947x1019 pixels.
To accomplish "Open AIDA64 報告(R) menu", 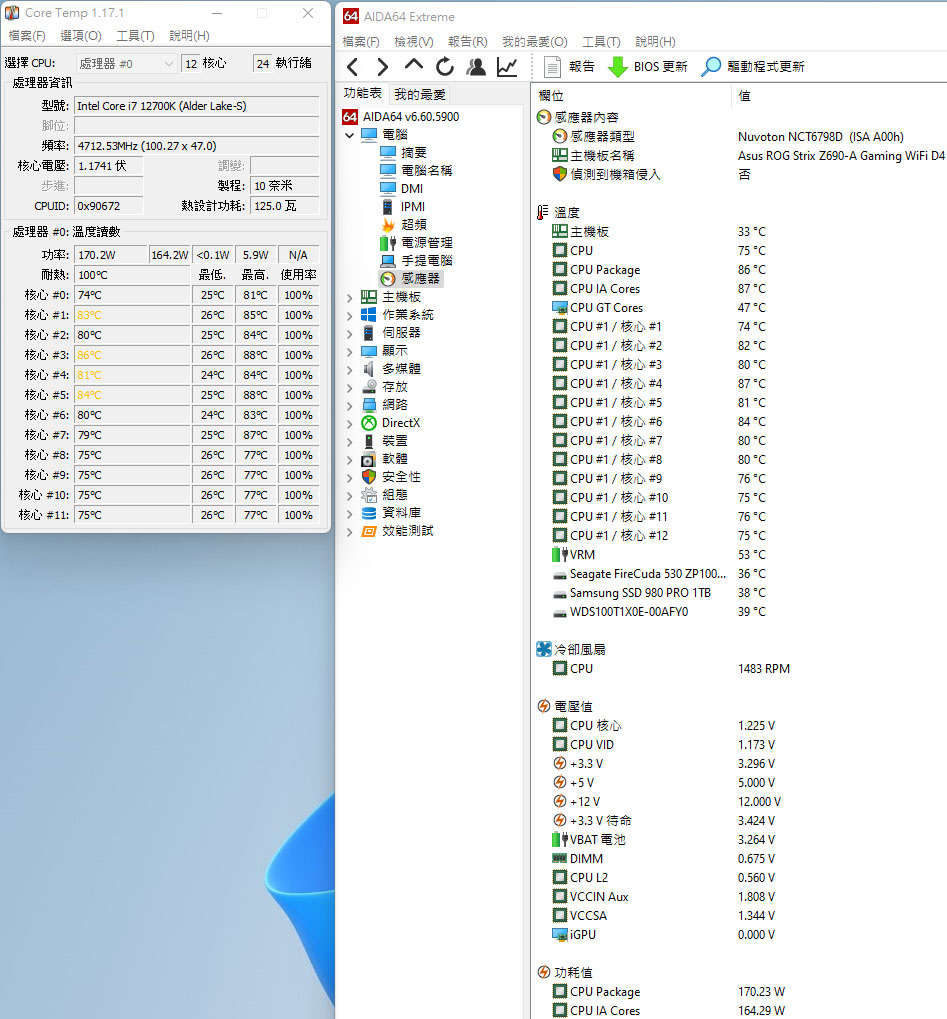I will pos(468,42).
